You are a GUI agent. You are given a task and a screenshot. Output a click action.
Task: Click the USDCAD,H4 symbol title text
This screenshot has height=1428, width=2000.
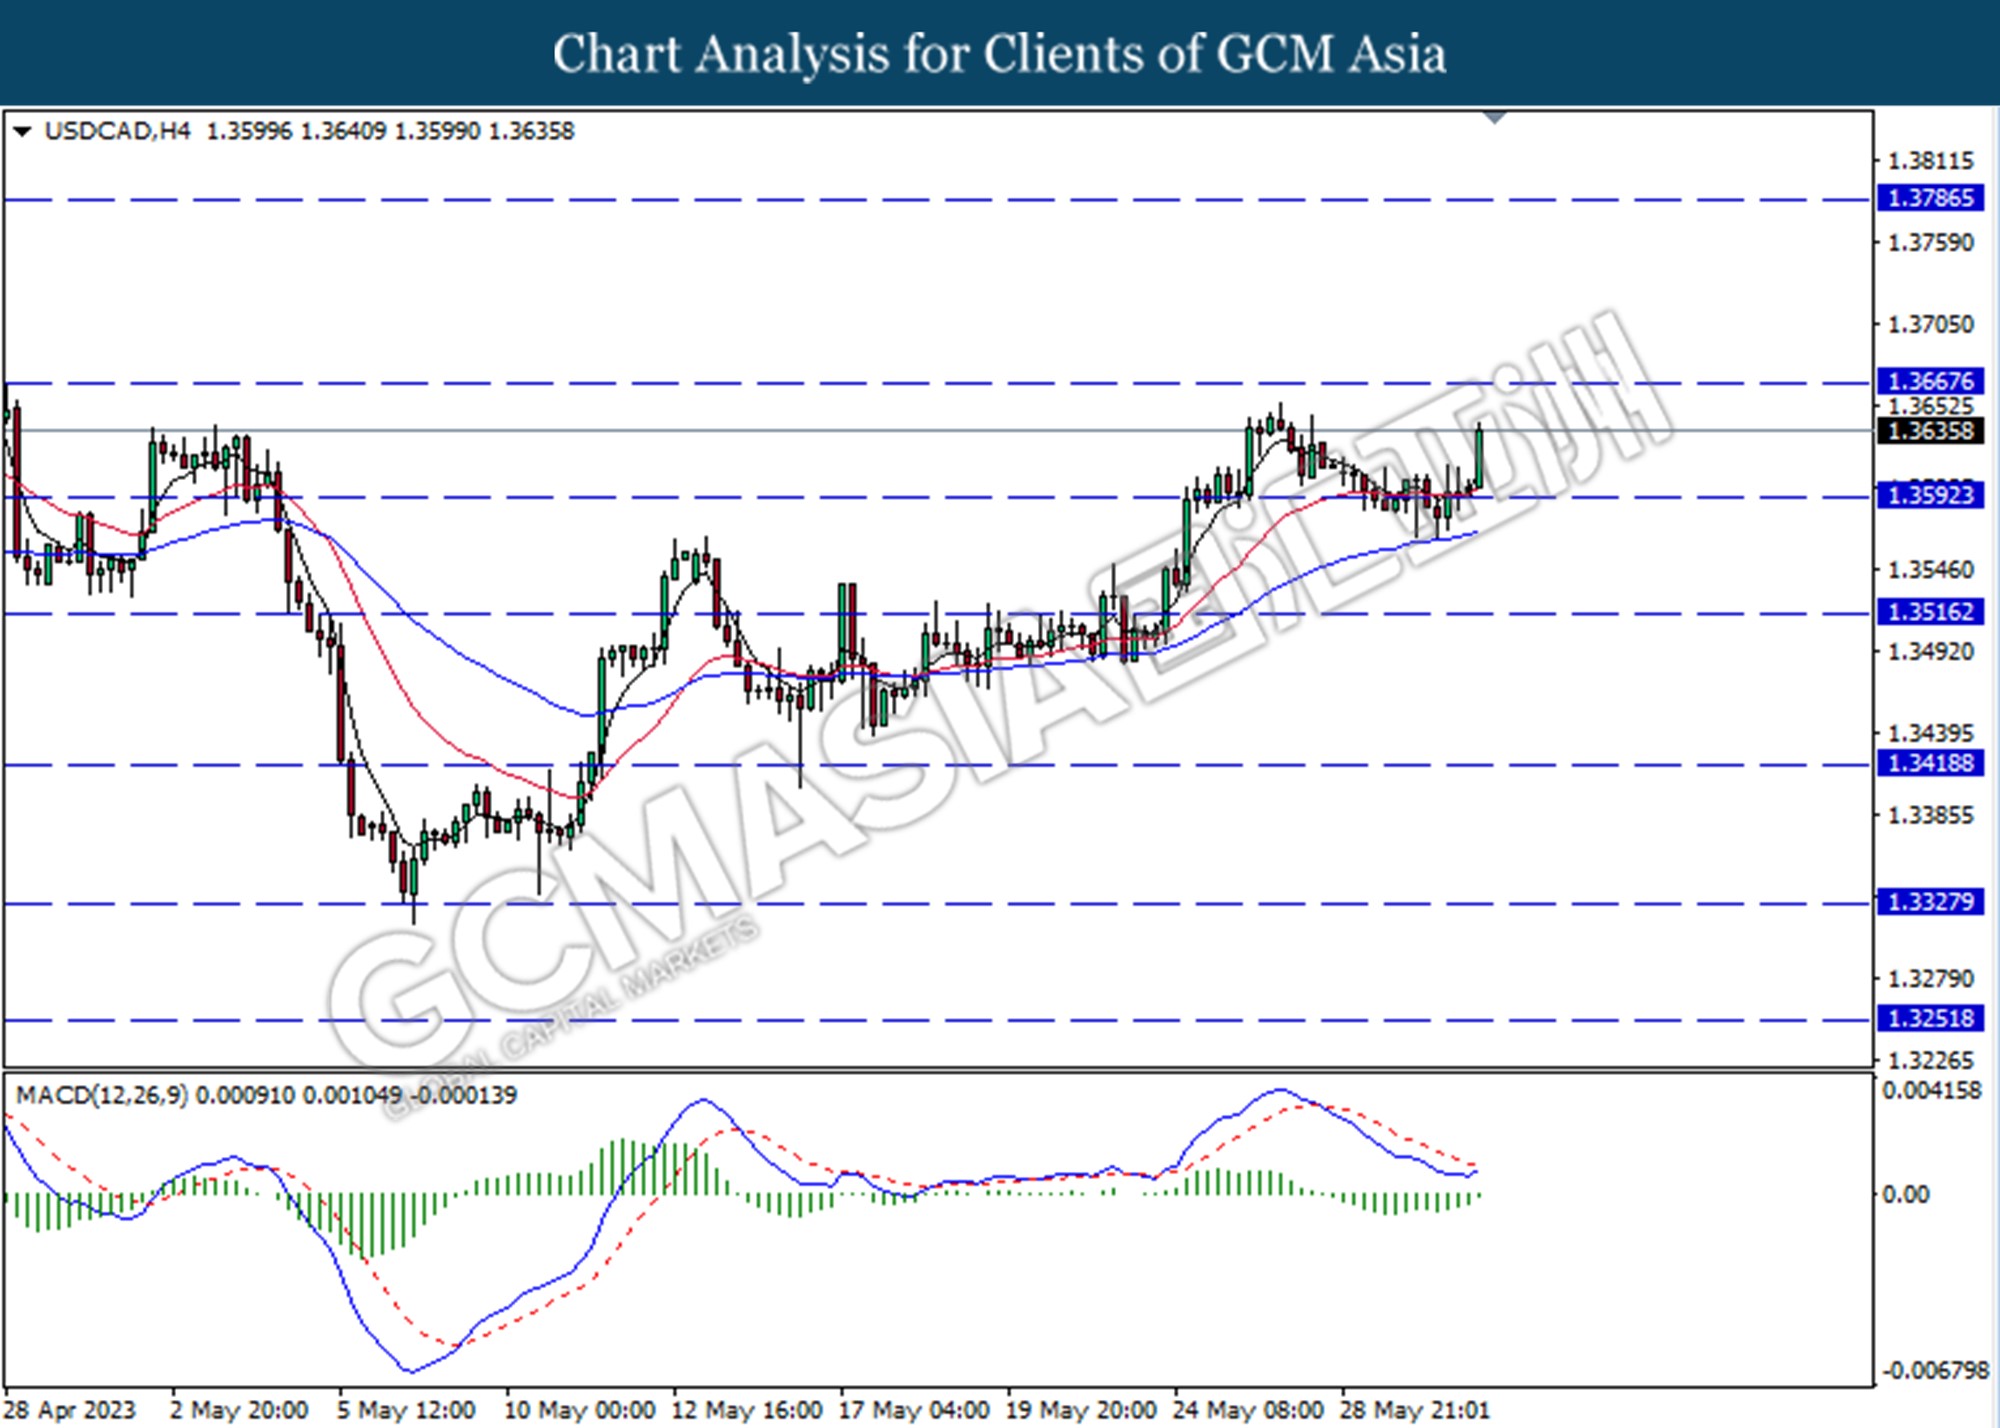pos(117,131)
